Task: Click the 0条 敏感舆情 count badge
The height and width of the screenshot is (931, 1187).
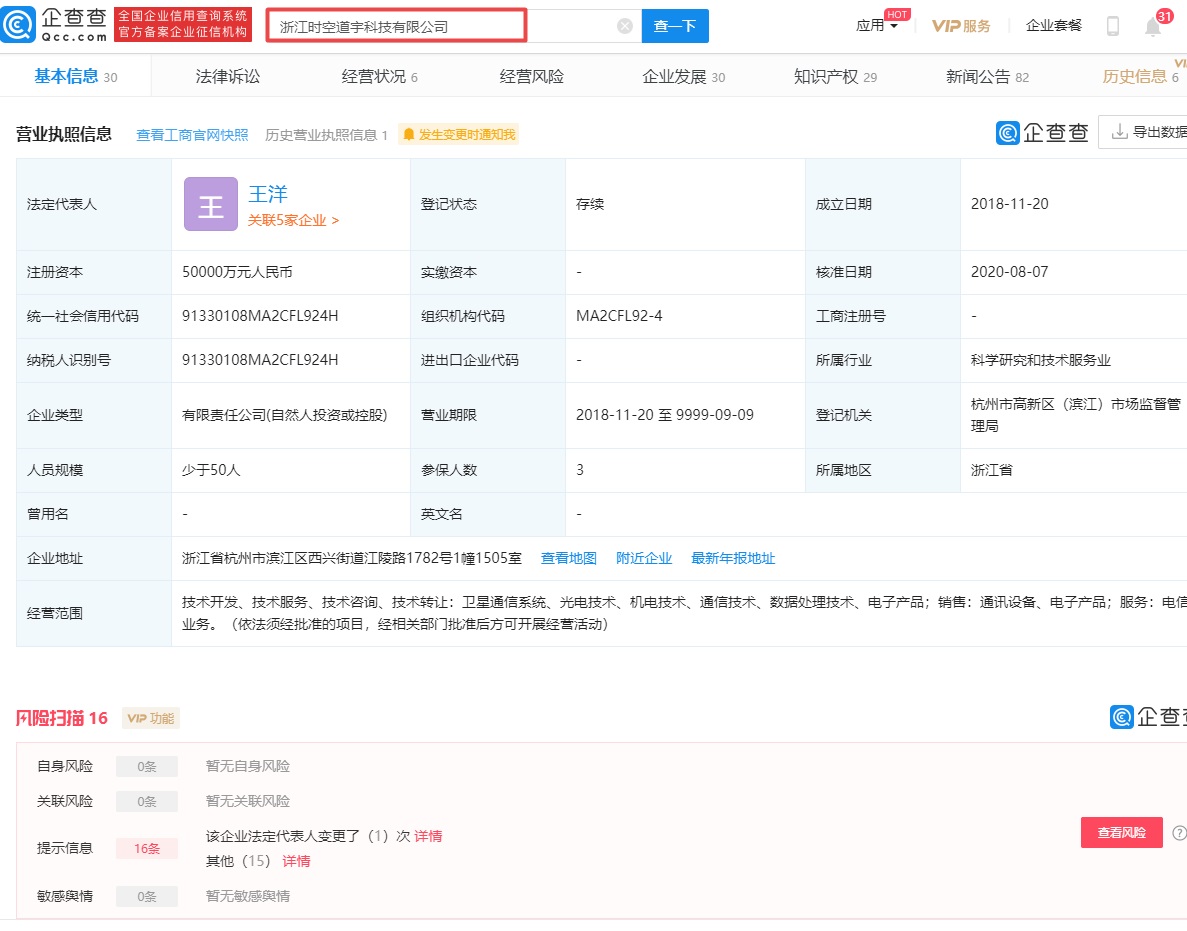Action: [x=147, y=897]
